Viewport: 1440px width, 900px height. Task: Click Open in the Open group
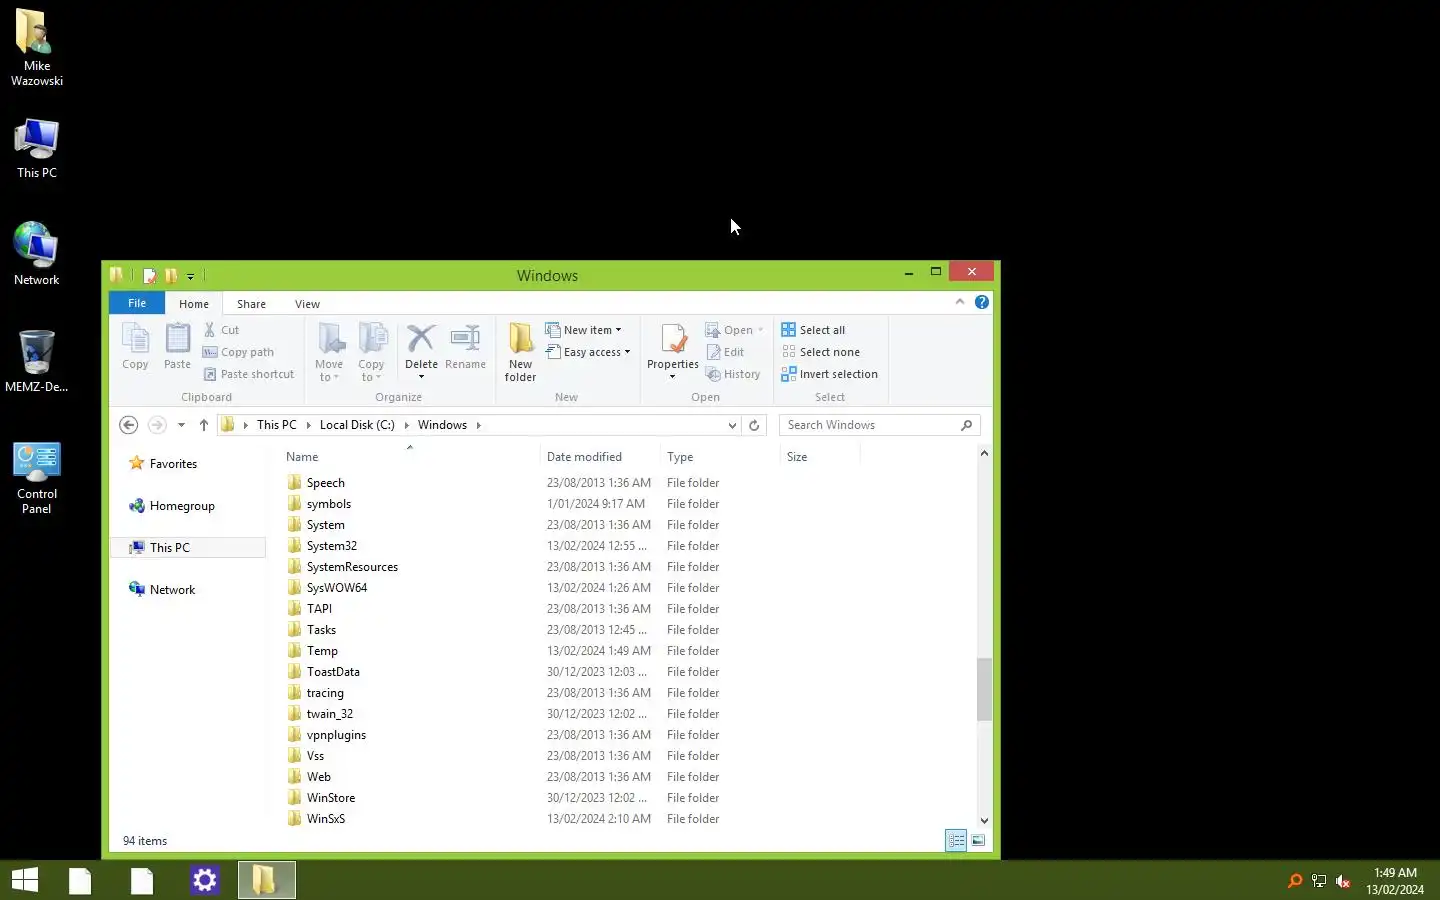pyautogui.click(x=735, y=330)
